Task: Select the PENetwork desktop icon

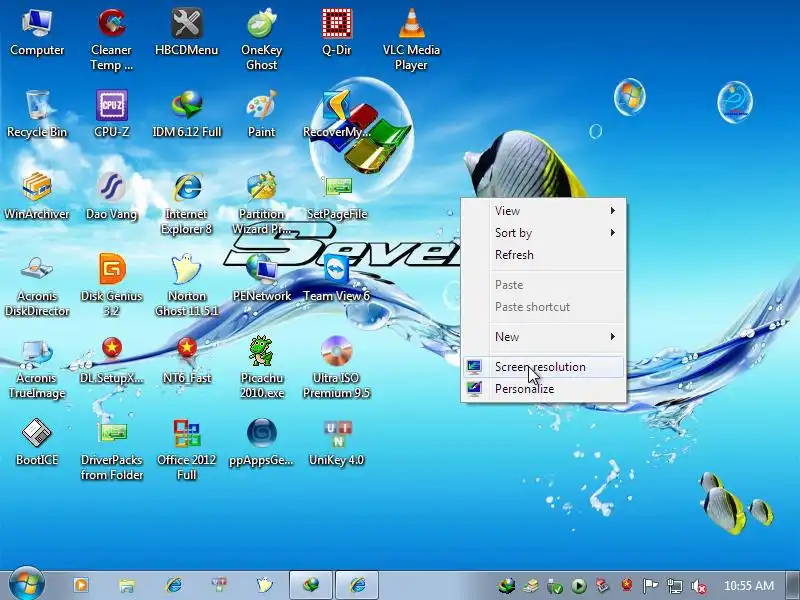Action: coord(261,279)
